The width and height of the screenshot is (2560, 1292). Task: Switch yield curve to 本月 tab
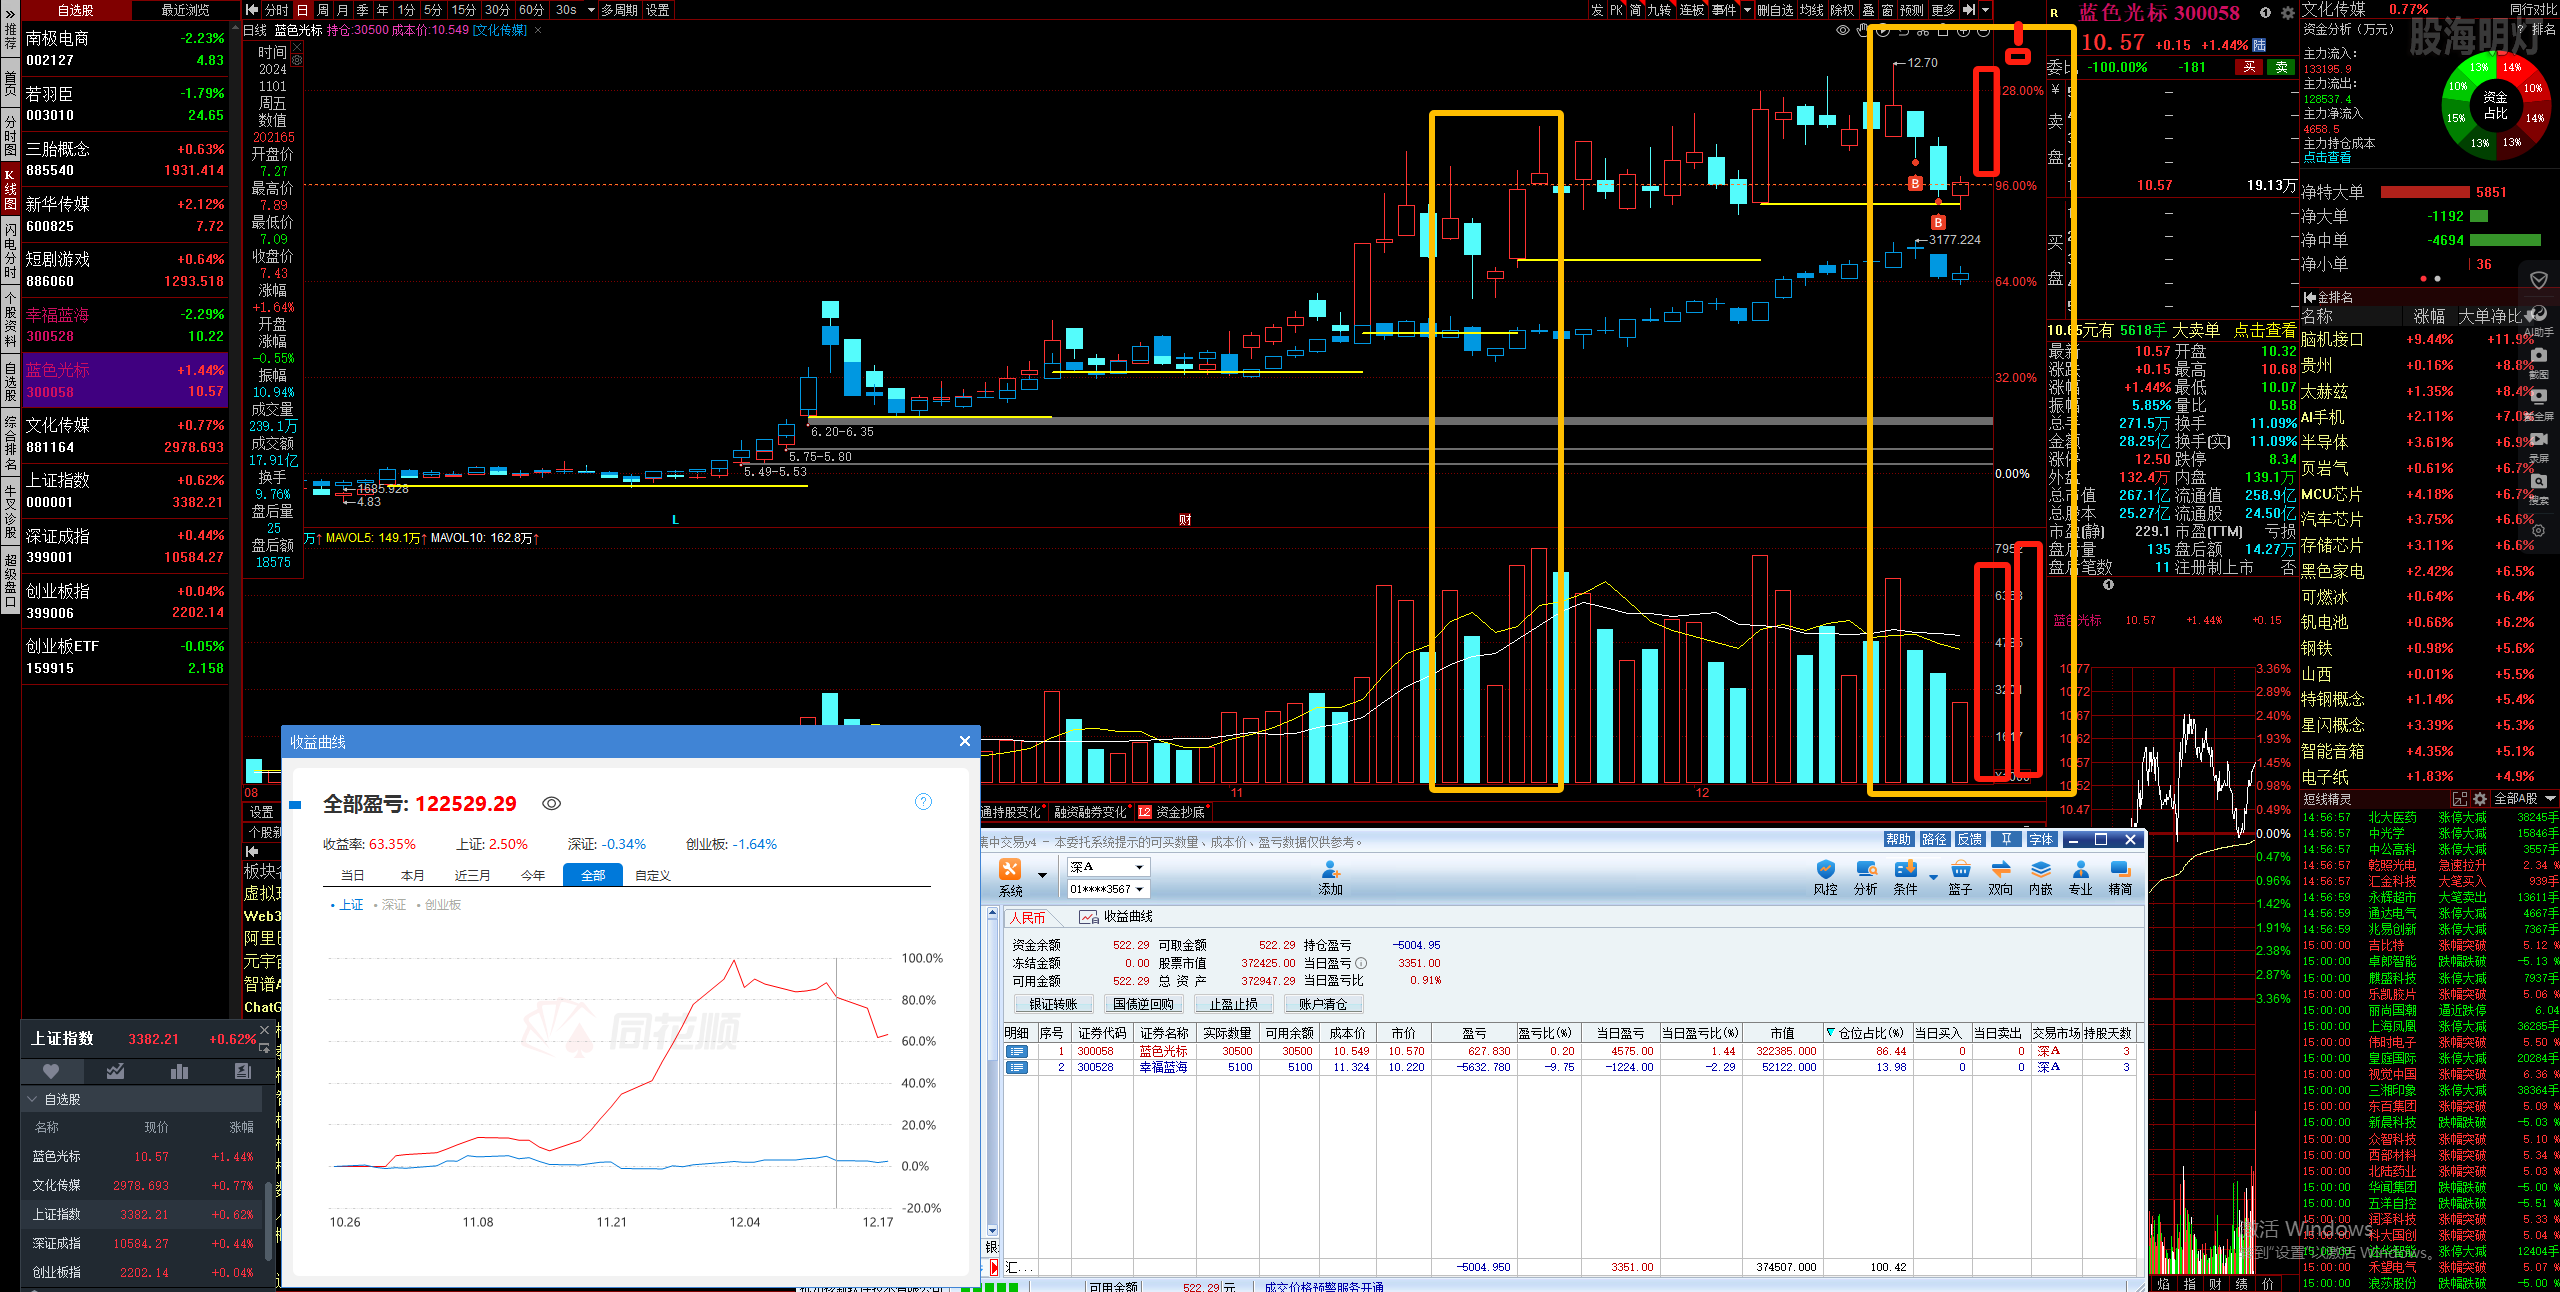(x=413, y=875)
